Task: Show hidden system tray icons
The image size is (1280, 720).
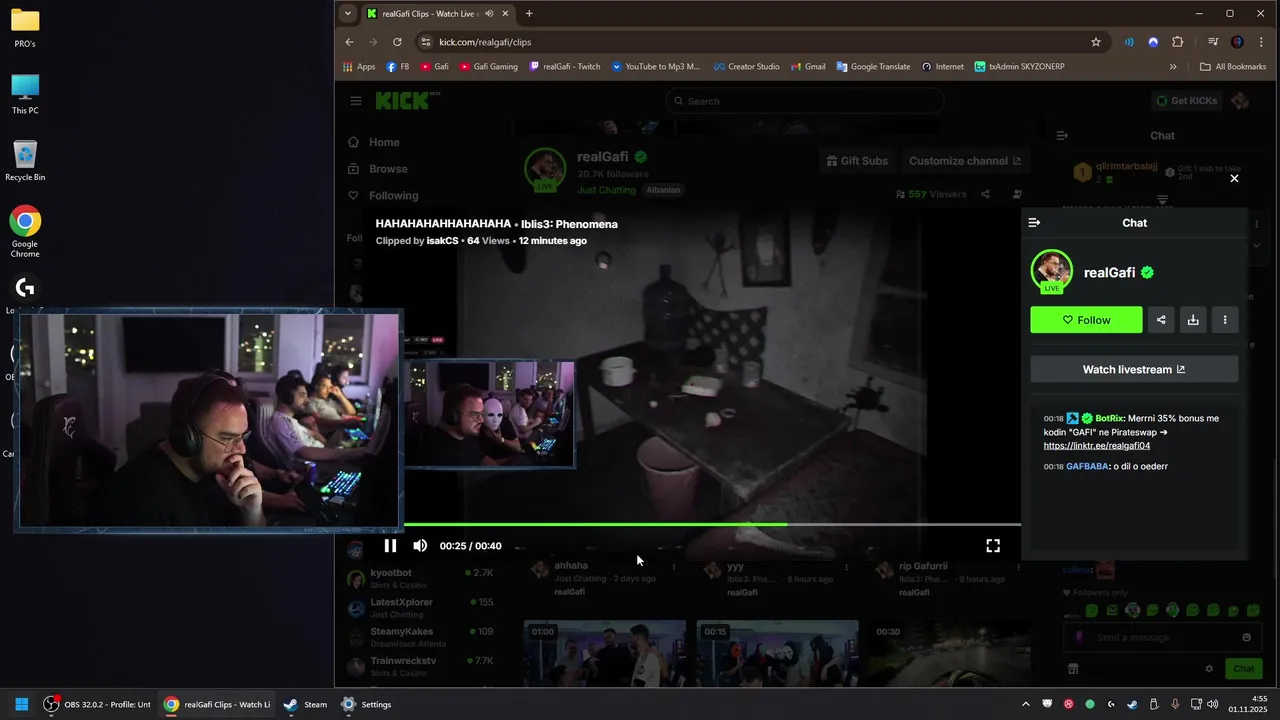Action: [x=1025, y=704]
